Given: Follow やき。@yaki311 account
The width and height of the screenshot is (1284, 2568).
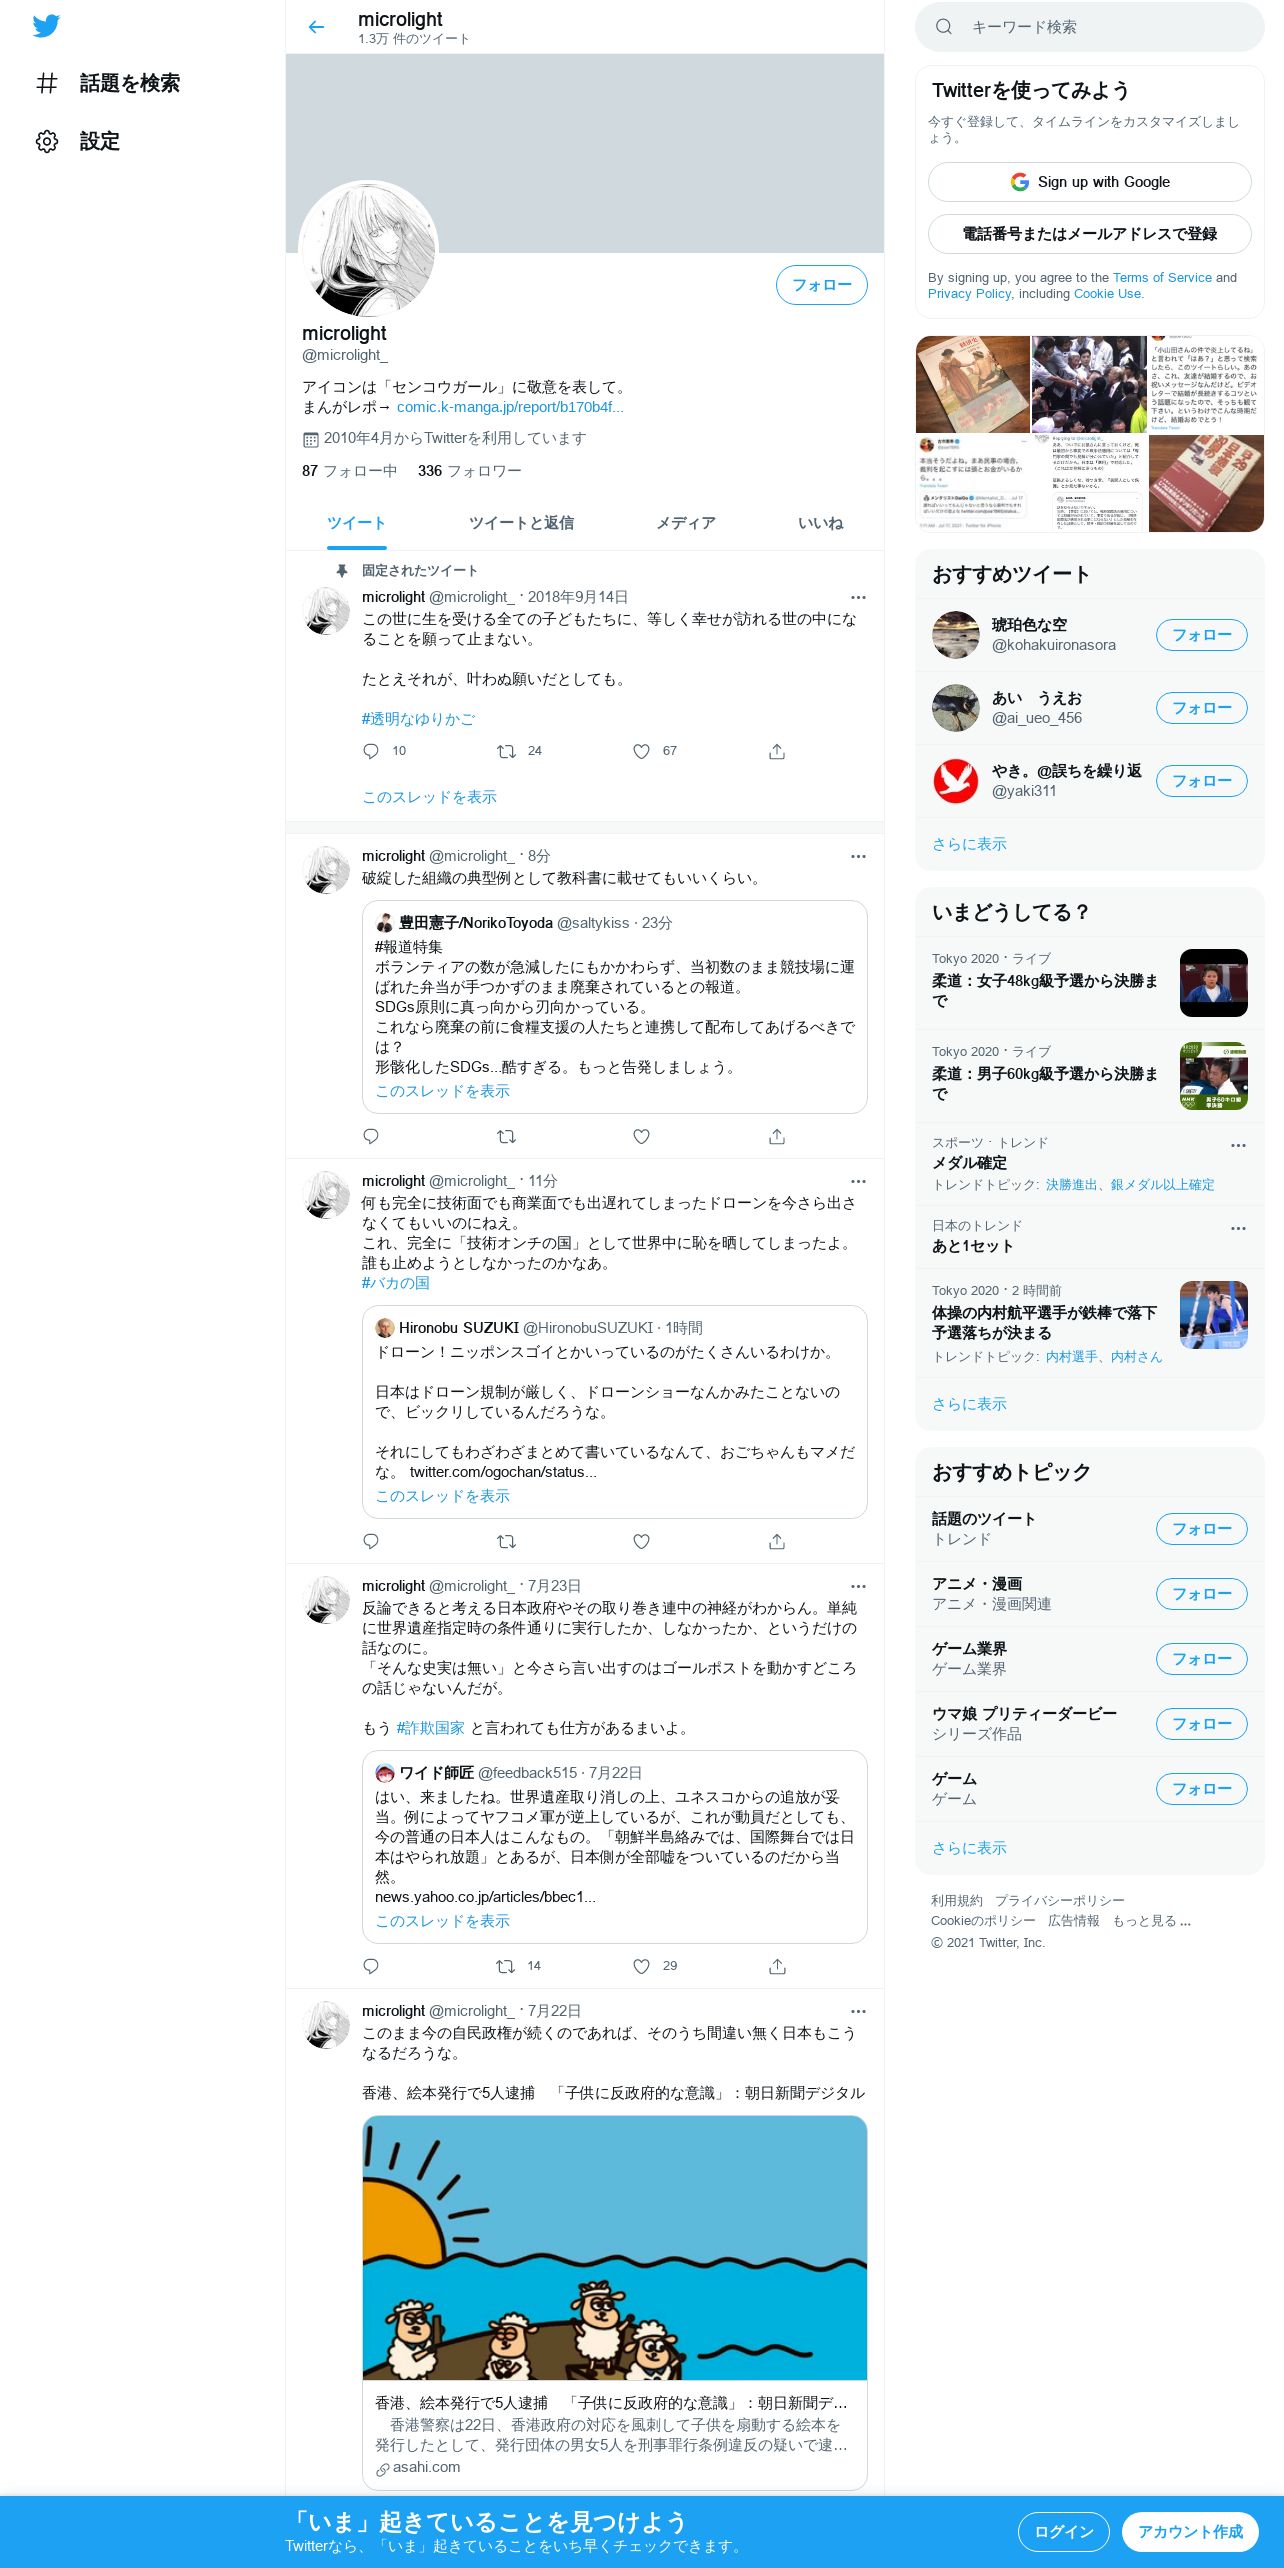Looking at the screenshot, I should [x=1201, y=781].
